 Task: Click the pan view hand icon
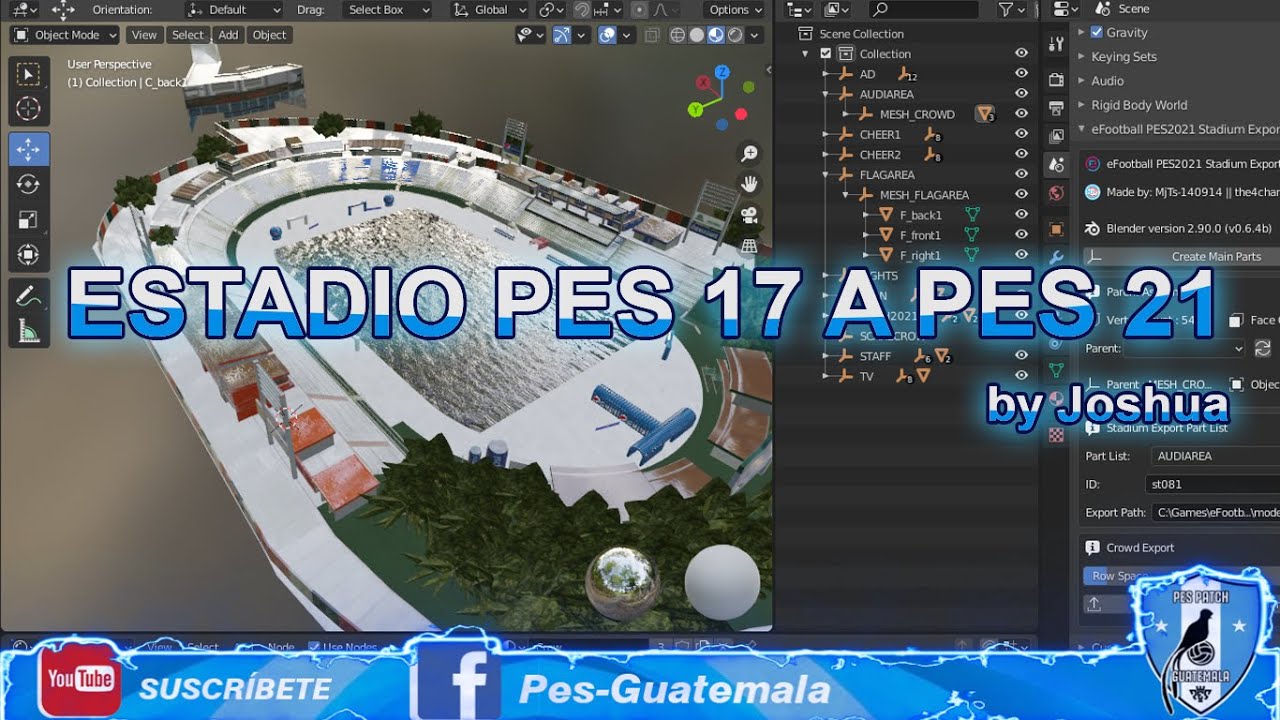click(749, 184)
